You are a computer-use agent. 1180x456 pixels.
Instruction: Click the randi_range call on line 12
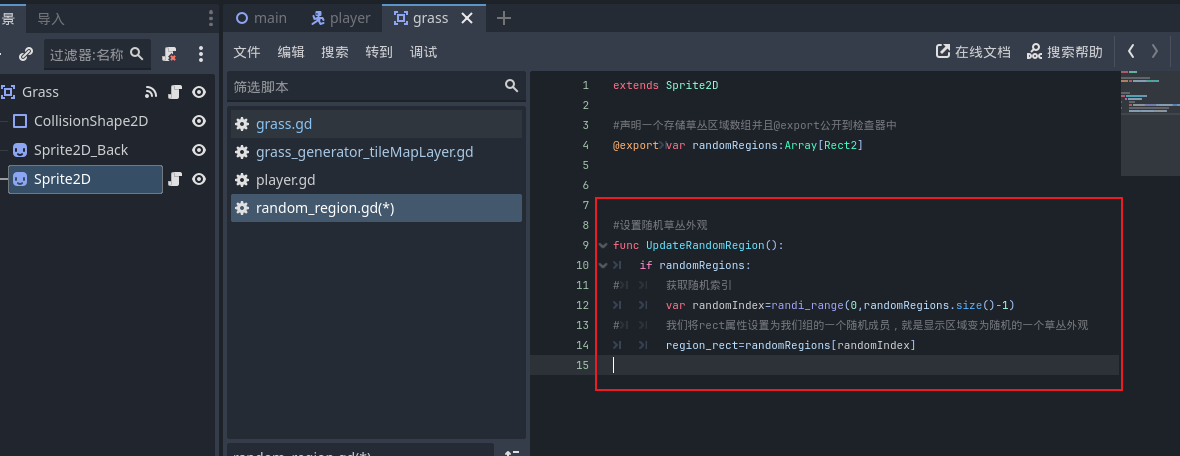[x=805, y=306]
